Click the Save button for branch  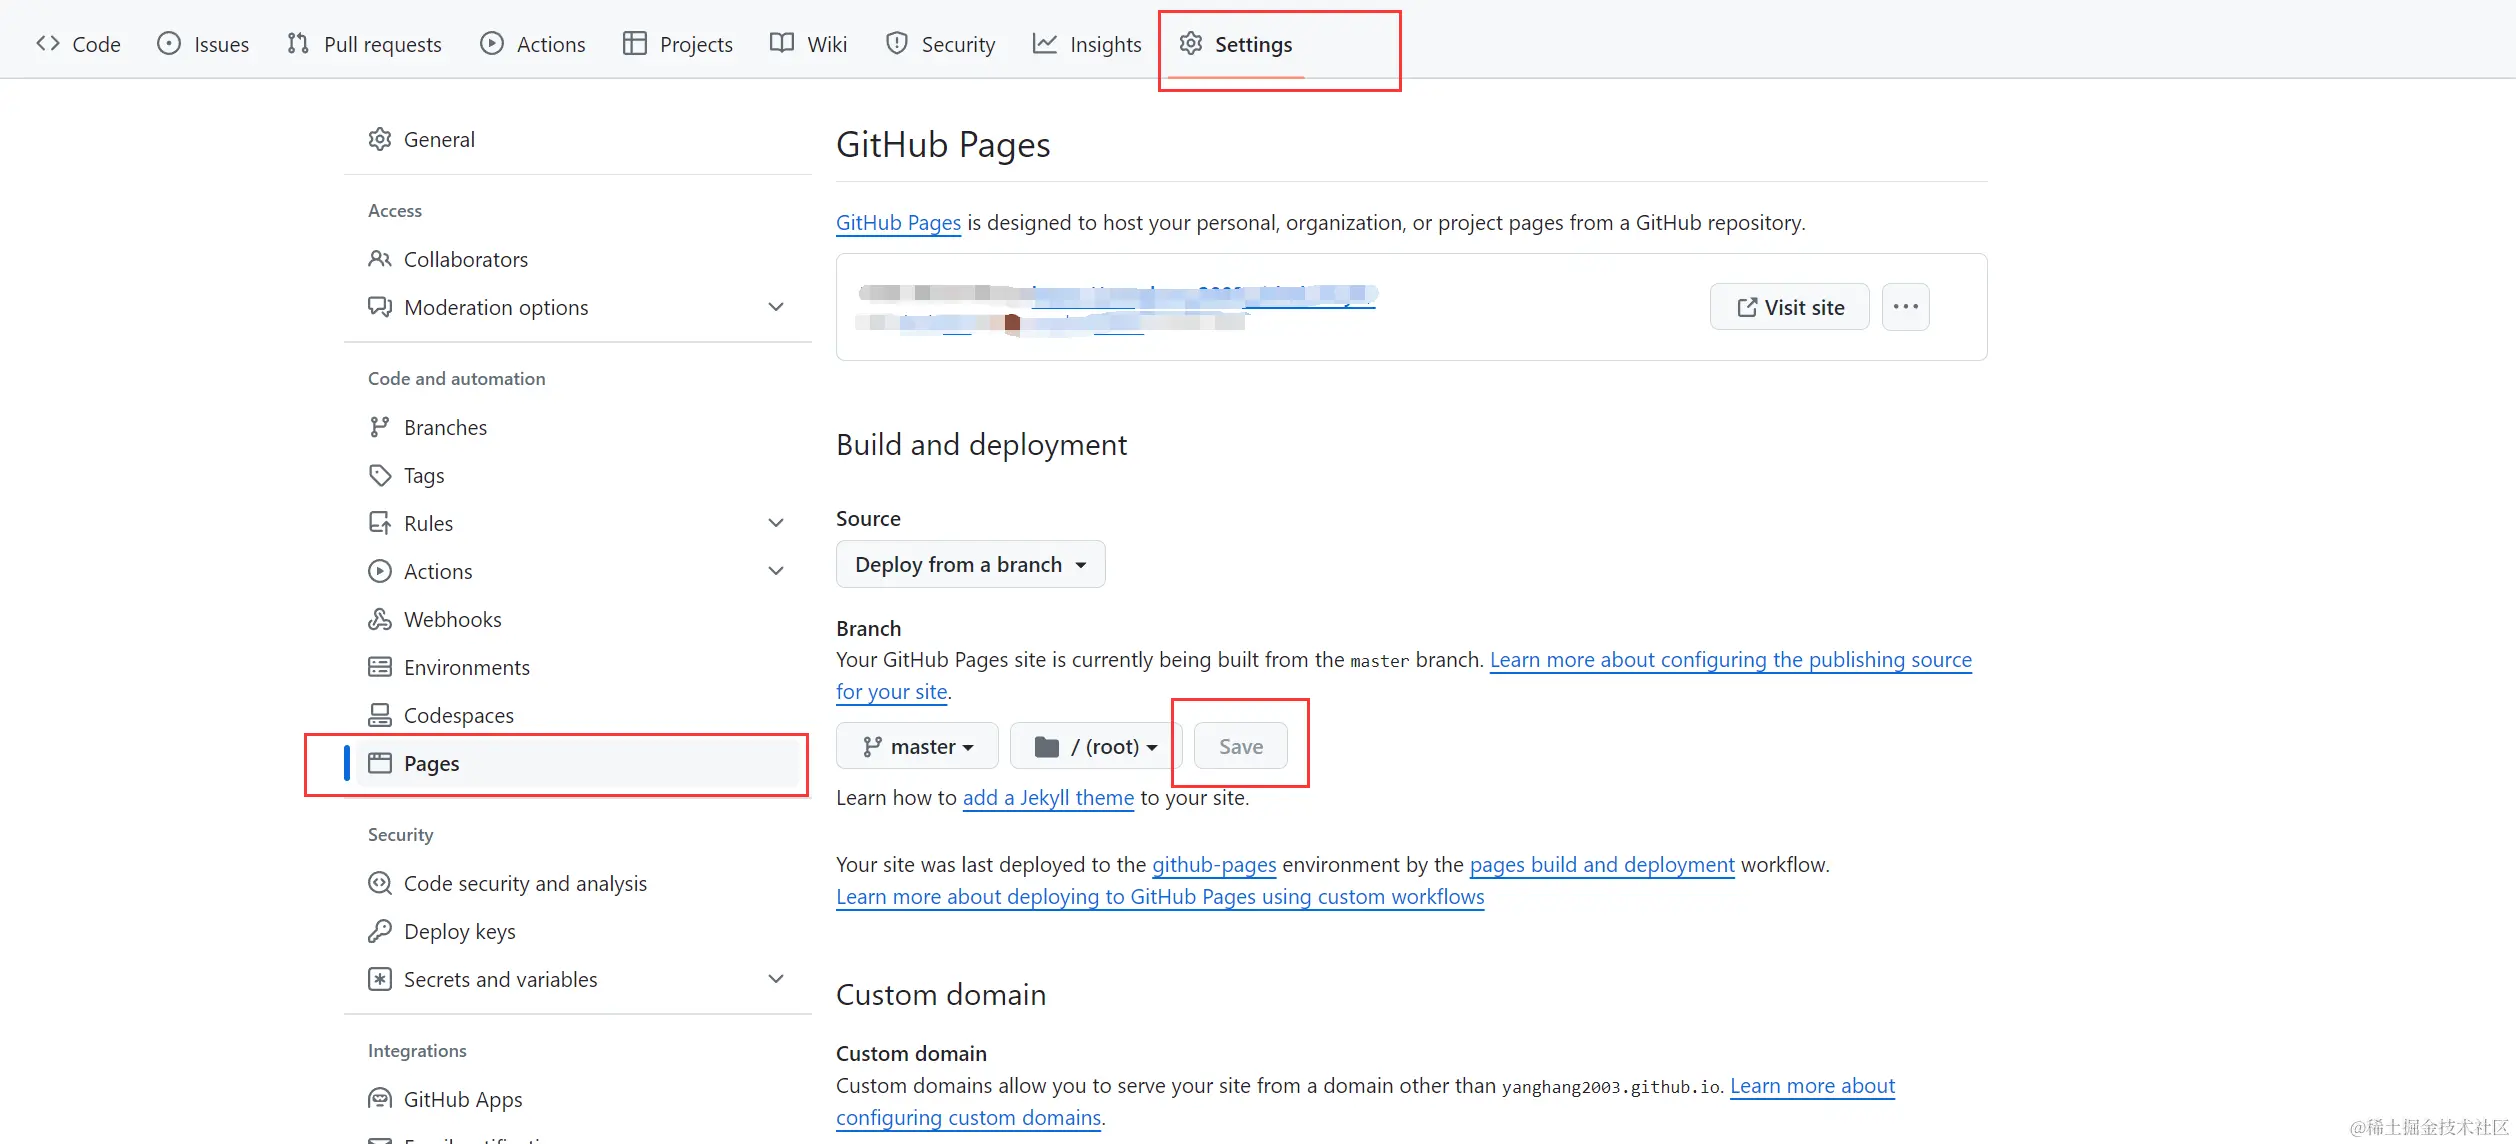click(x=1240, y=747)
